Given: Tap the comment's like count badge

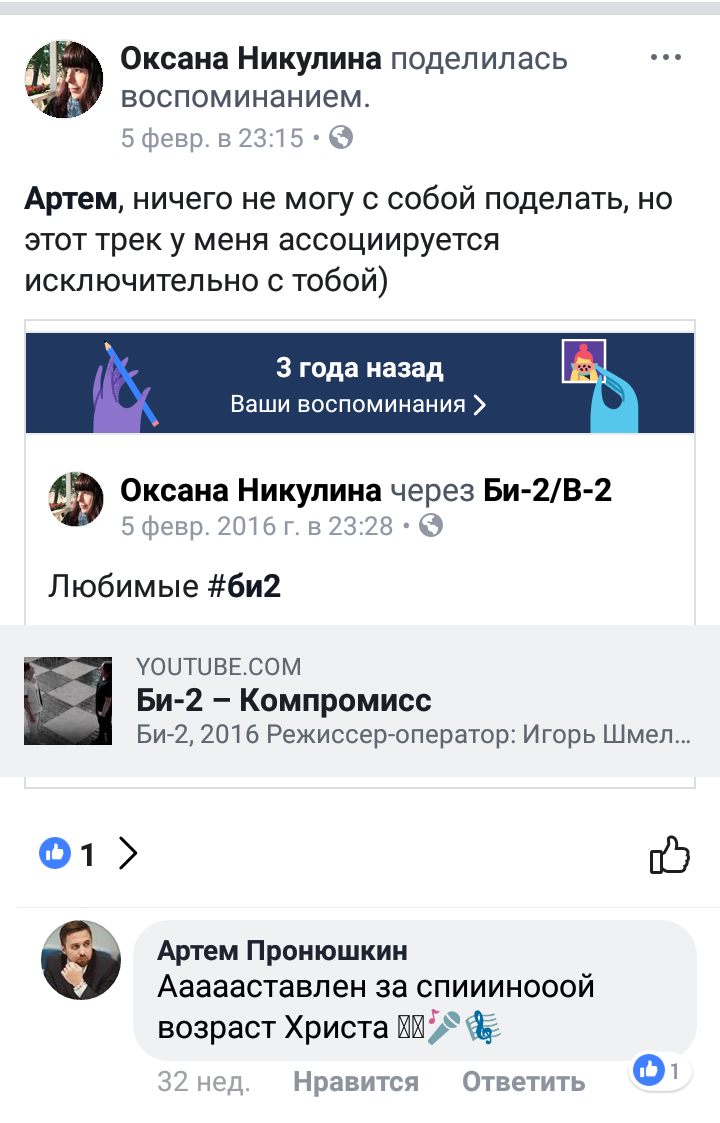Looking at the screenshot, I should [x=659, y=1070].
